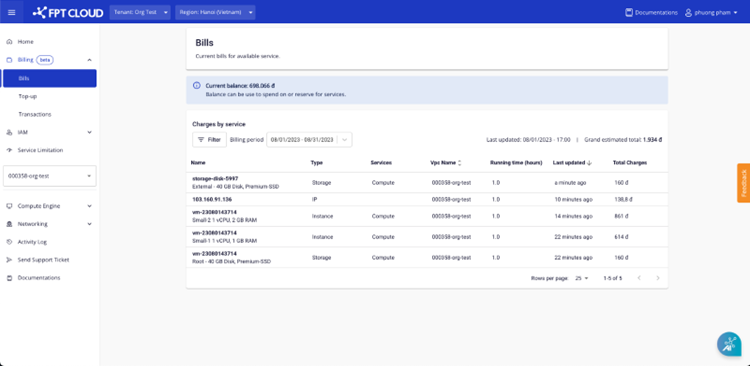The width and height of the screenshot is (750, 366).
Task: Open the phuong pham account menu
Action: [x=712, y=12]
